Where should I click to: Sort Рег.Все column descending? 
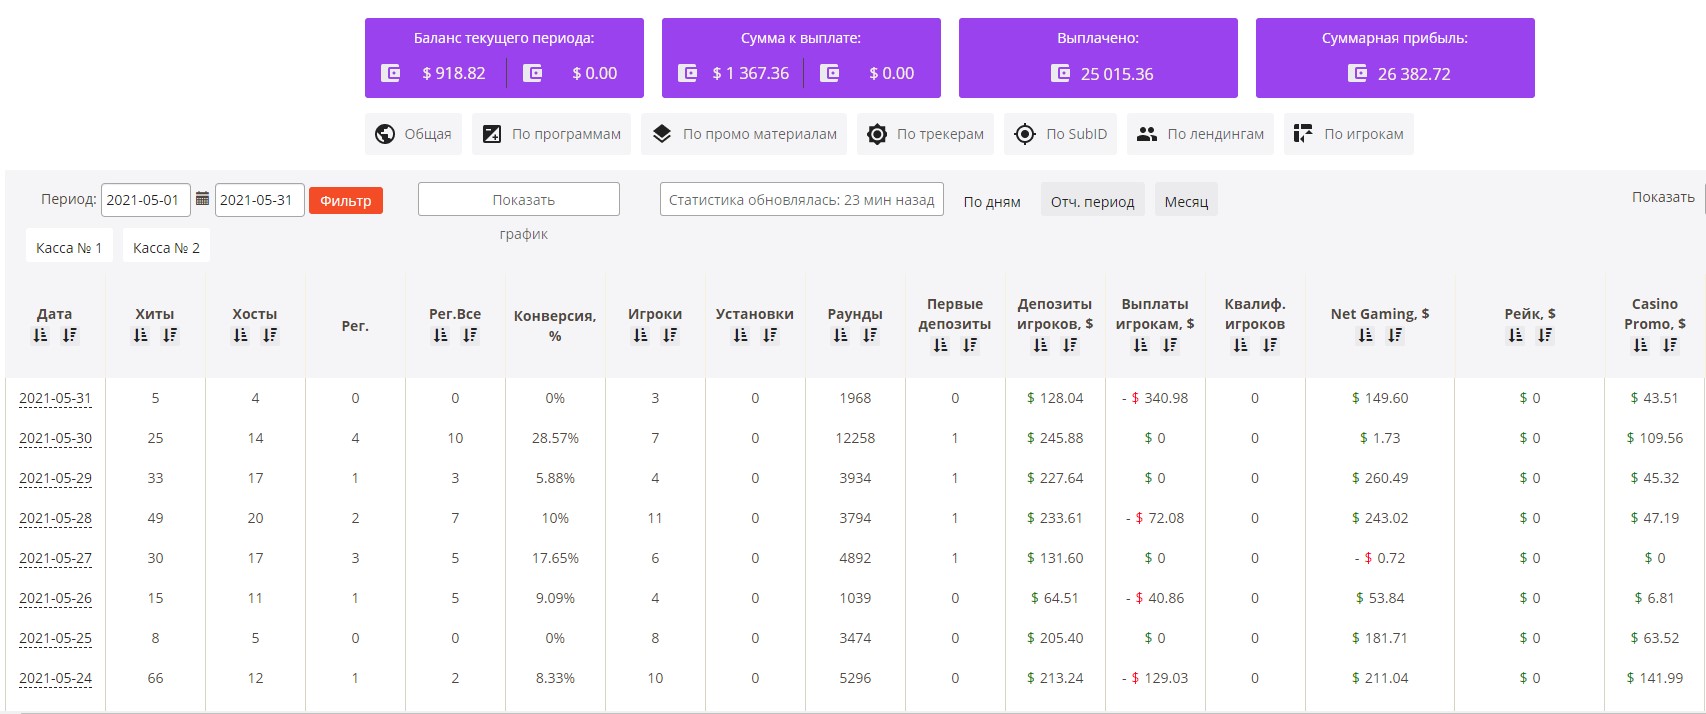(470, 335)
